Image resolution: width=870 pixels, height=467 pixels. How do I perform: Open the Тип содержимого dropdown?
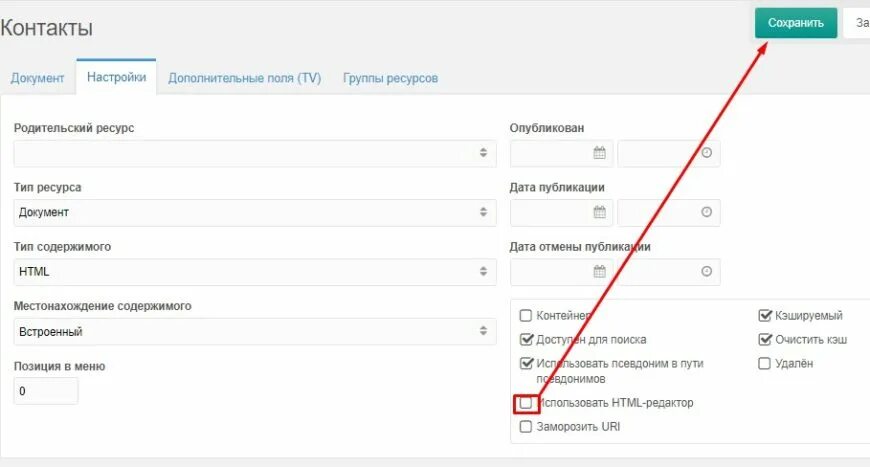255,272
